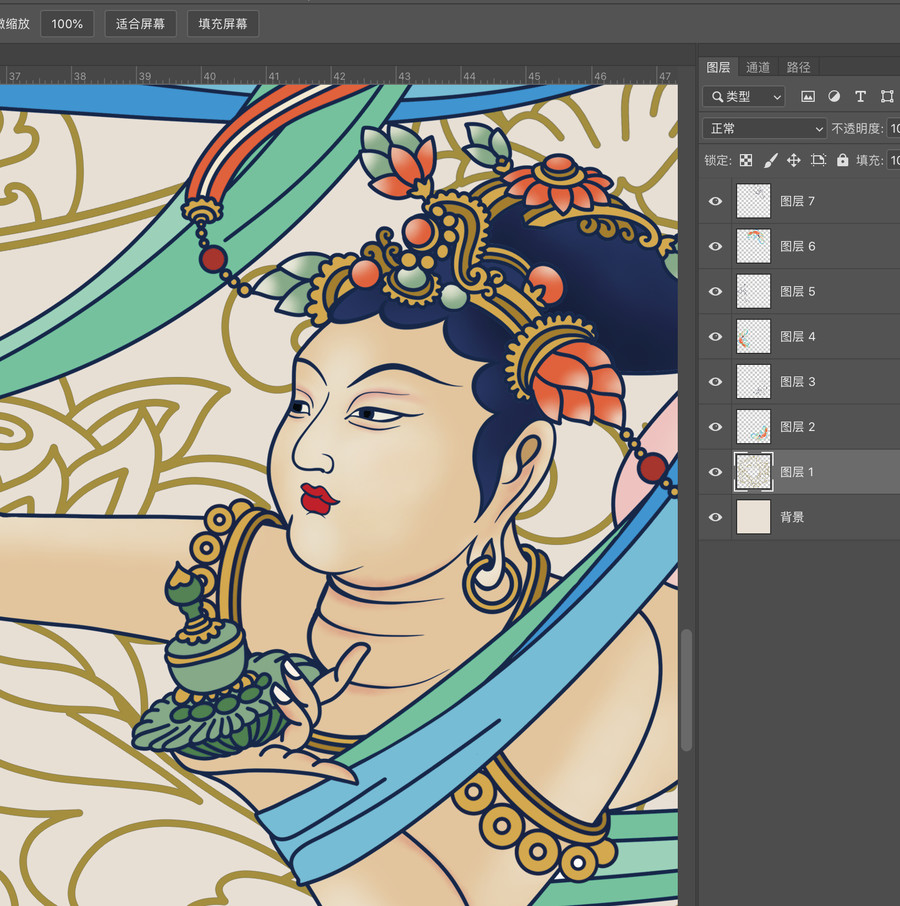Click the layer name 图层 5
This screenshot has width=900, height=906.
coord(797,291)
